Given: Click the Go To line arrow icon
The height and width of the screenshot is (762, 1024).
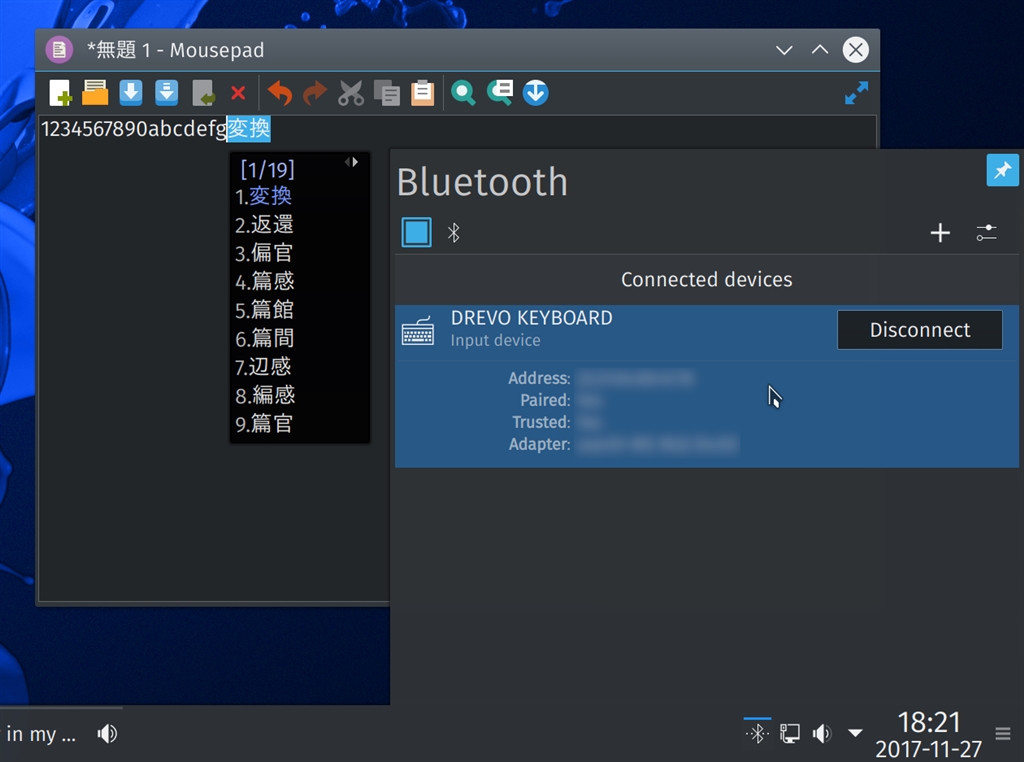Looking at the screenshot, I should point(536,93).
